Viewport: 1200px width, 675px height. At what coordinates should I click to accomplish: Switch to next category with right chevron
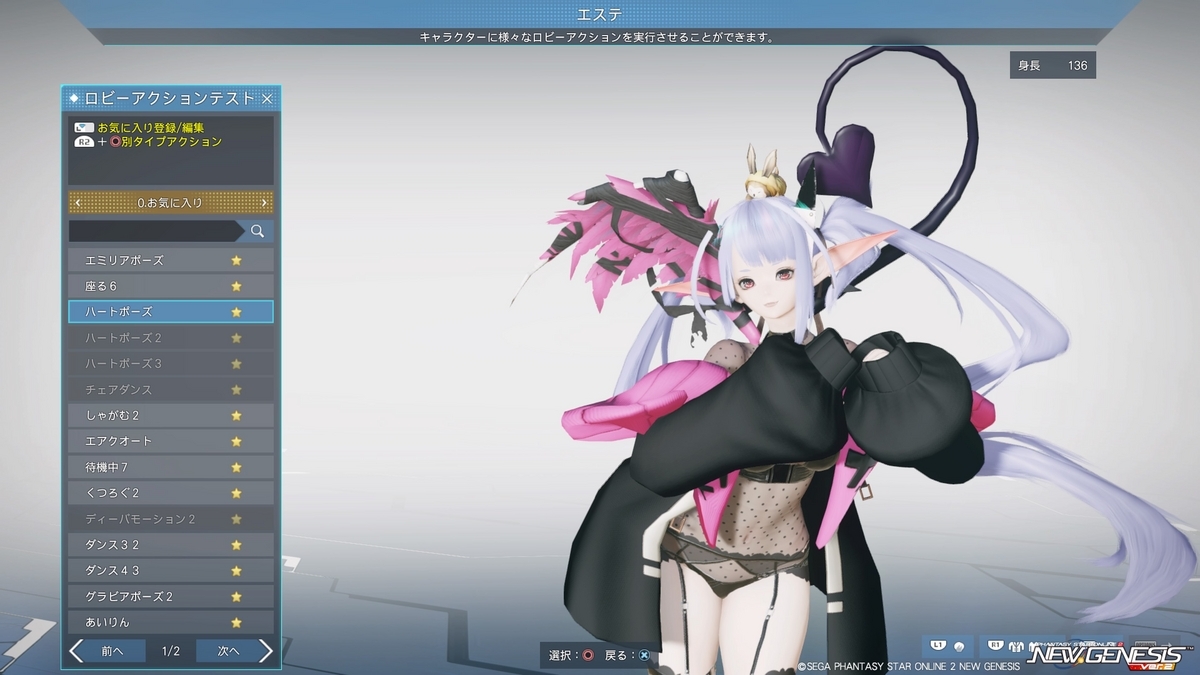pos(264,203)
